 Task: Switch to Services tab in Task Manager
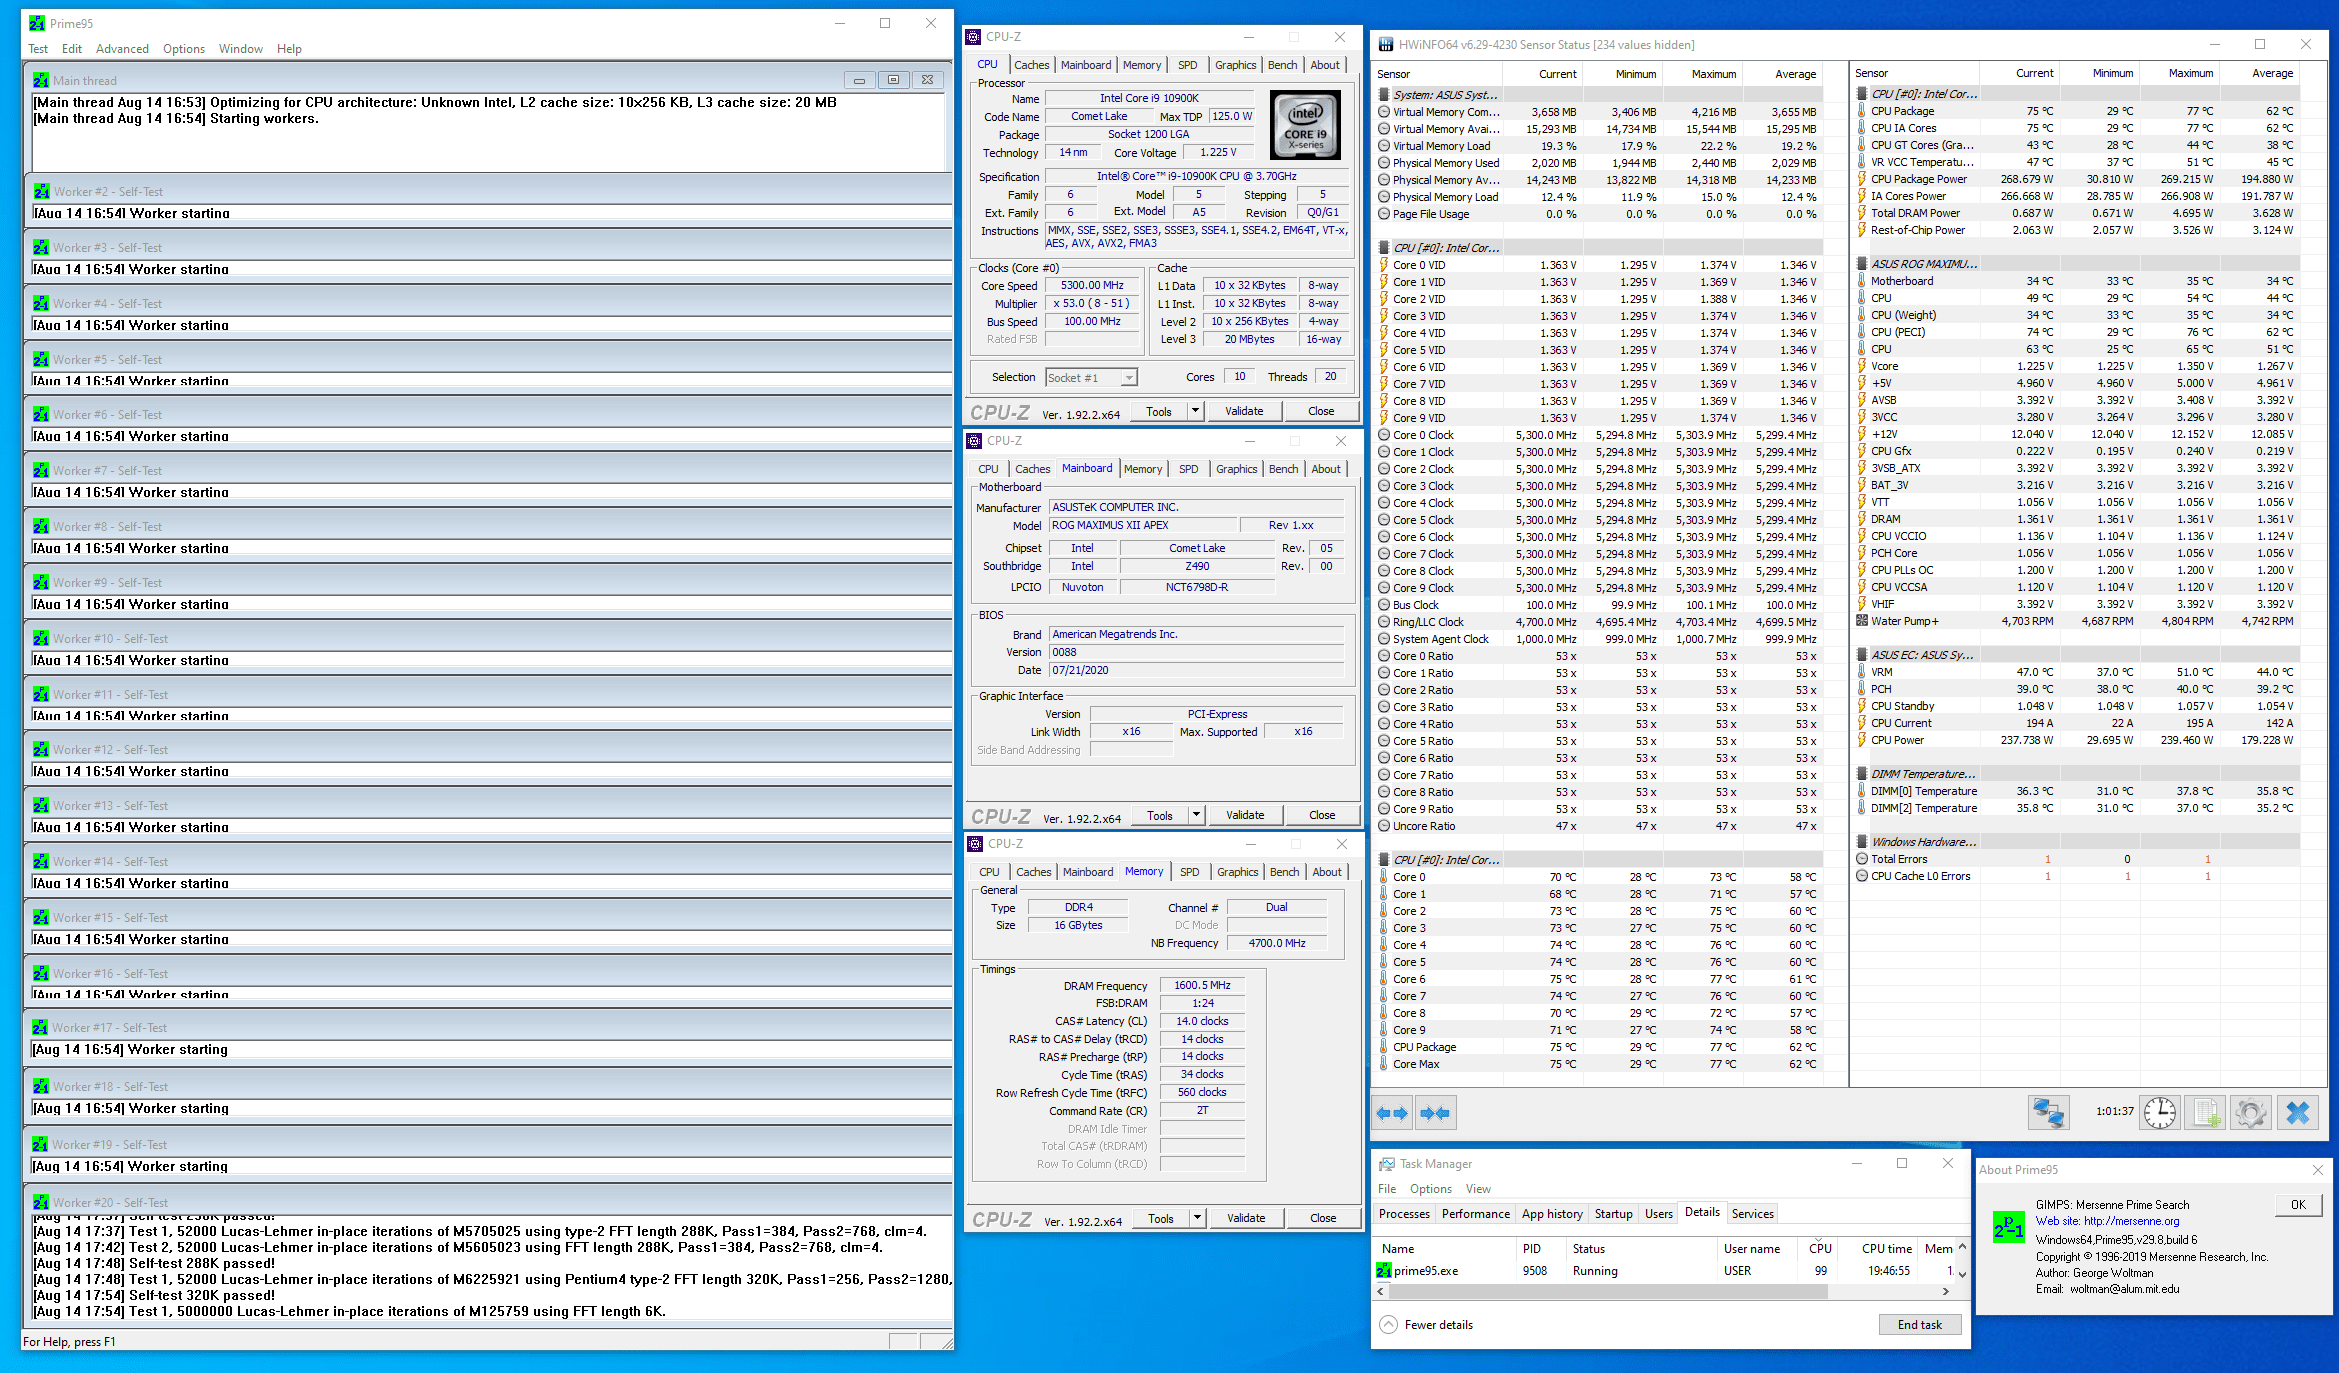coord(1752,1214)
